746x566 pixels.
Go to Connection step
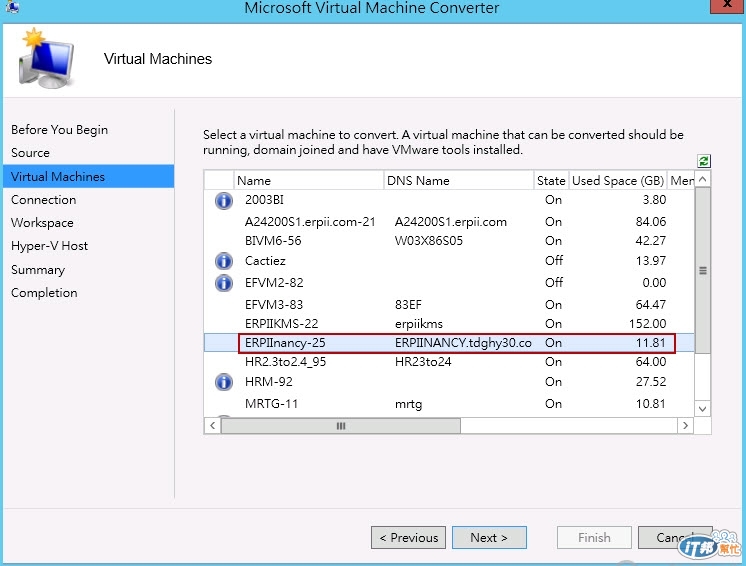(x=44, y=200)
